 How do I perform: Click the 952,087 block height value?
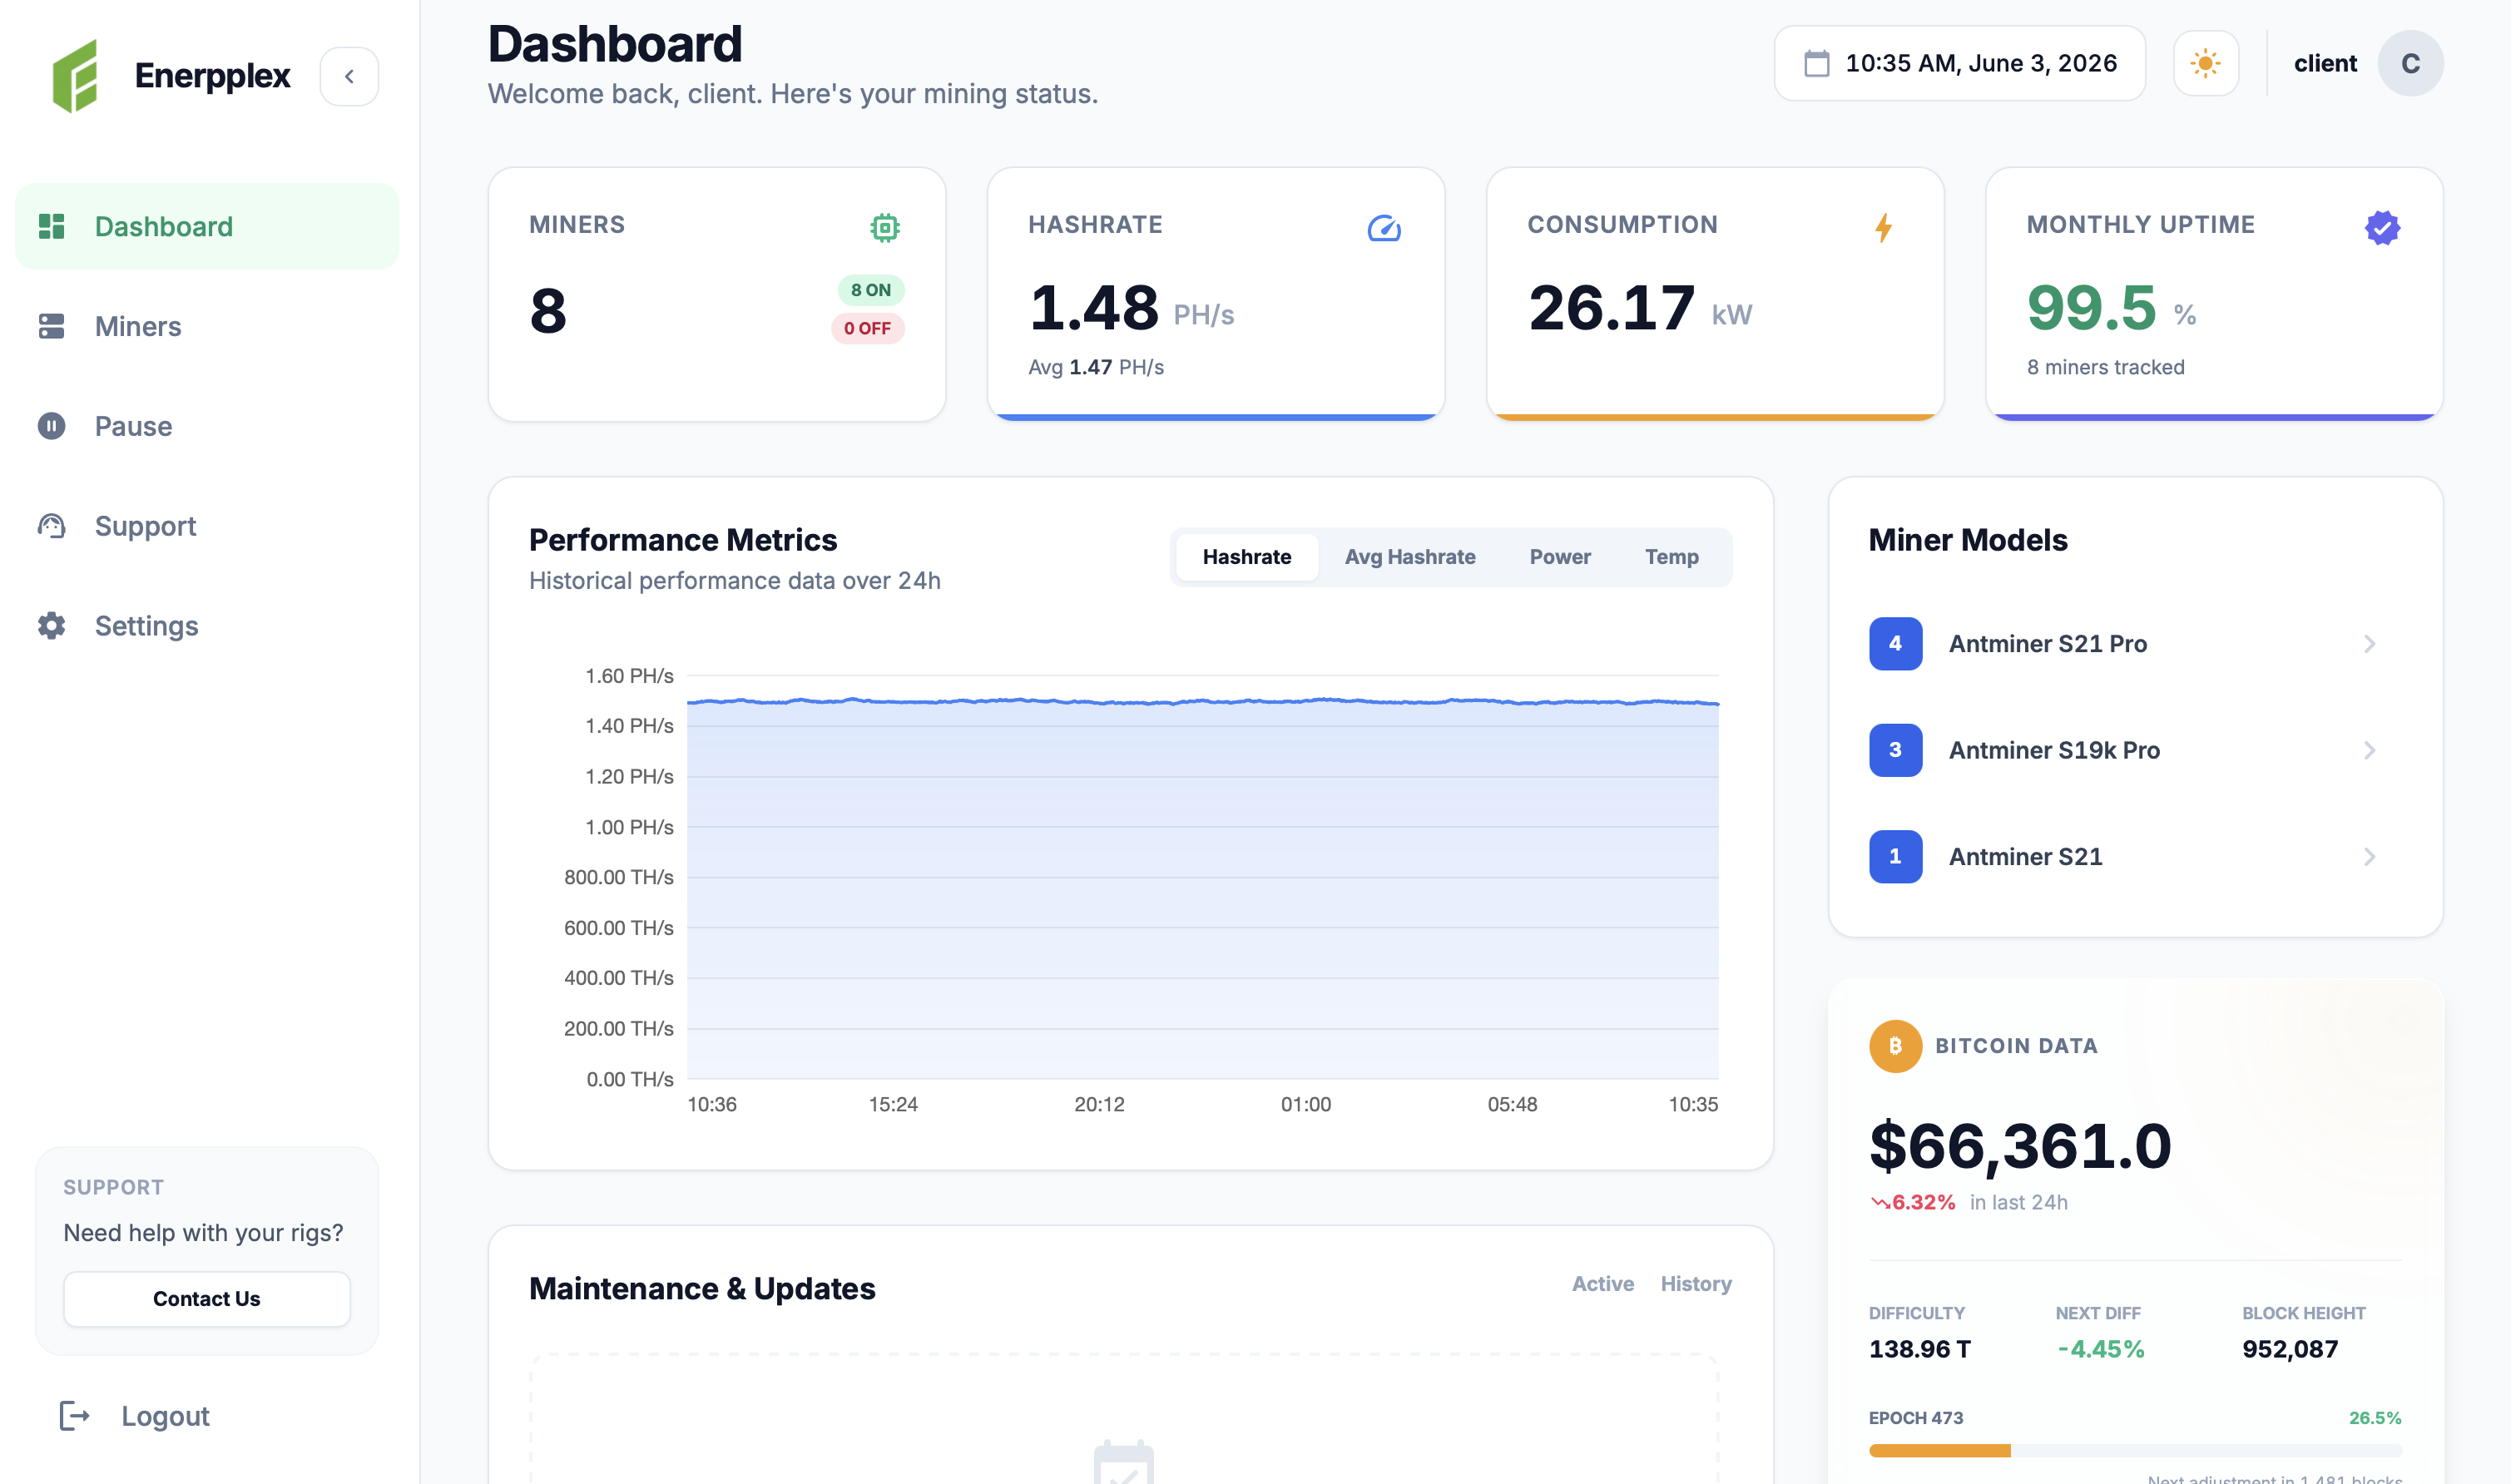pyautogui.click(x=2290, y=1349)
